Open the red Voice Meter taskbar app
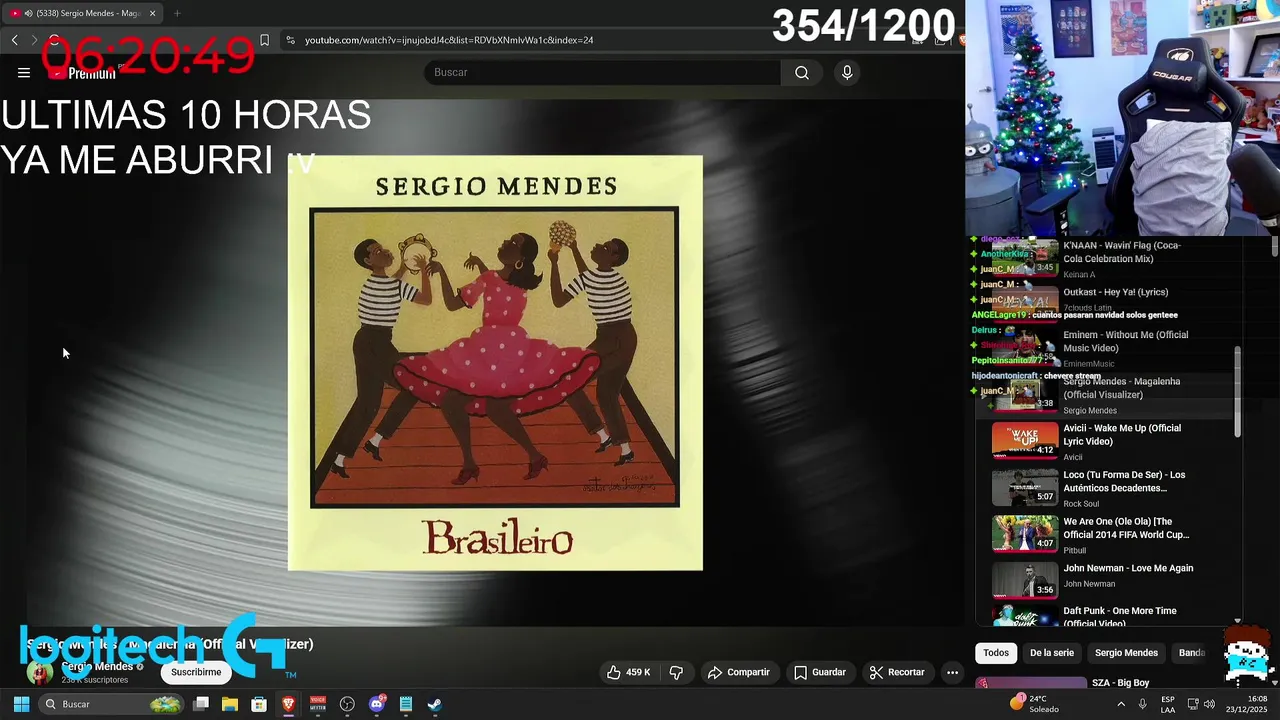Image resolution: width=1280 pixels, height=720 pixels. point(318,704)
